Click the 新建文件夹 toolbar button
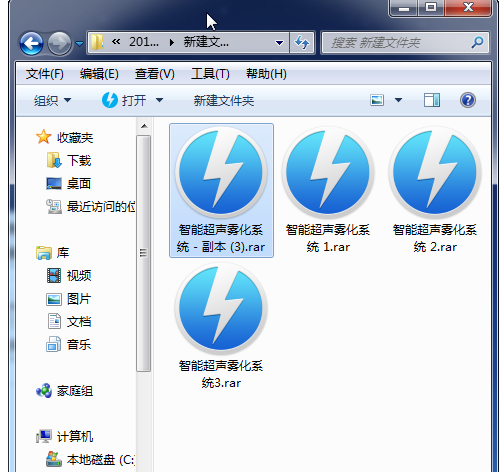 click(x=224, y=100)
